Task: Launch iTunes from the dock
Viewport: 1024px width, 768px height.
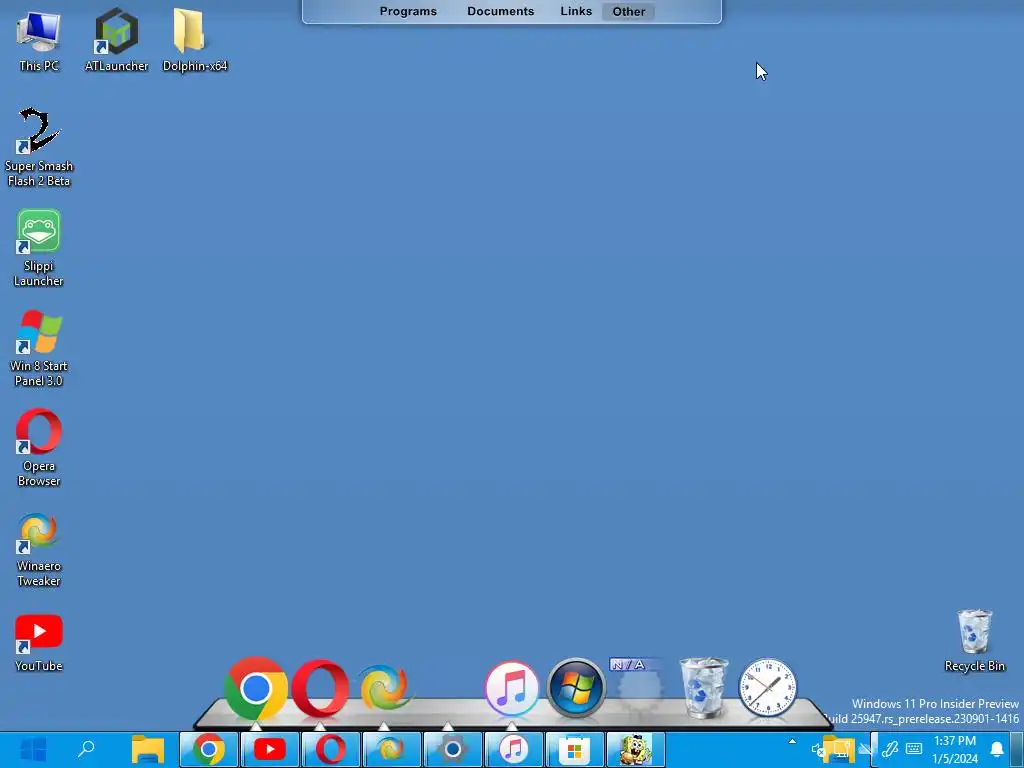Action: [512, 688]
